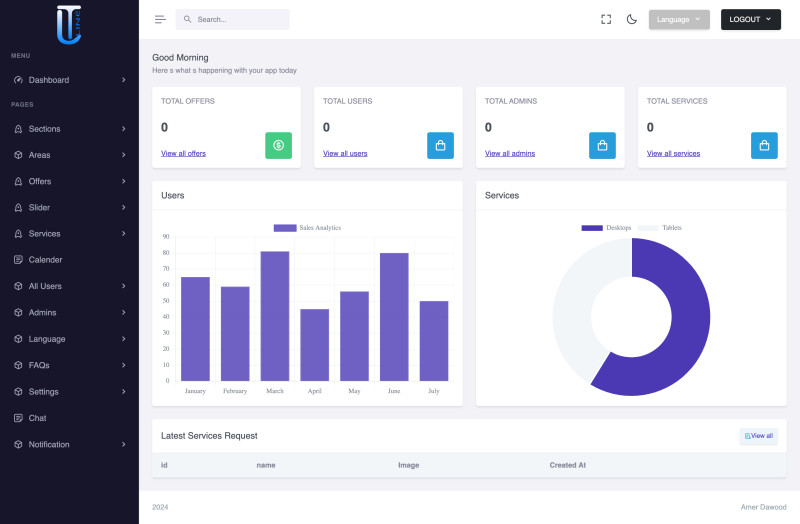Screen dimensions: 800x524
Task: Expand the Sections sidebar submenu chevron
Action: (124, 129)
